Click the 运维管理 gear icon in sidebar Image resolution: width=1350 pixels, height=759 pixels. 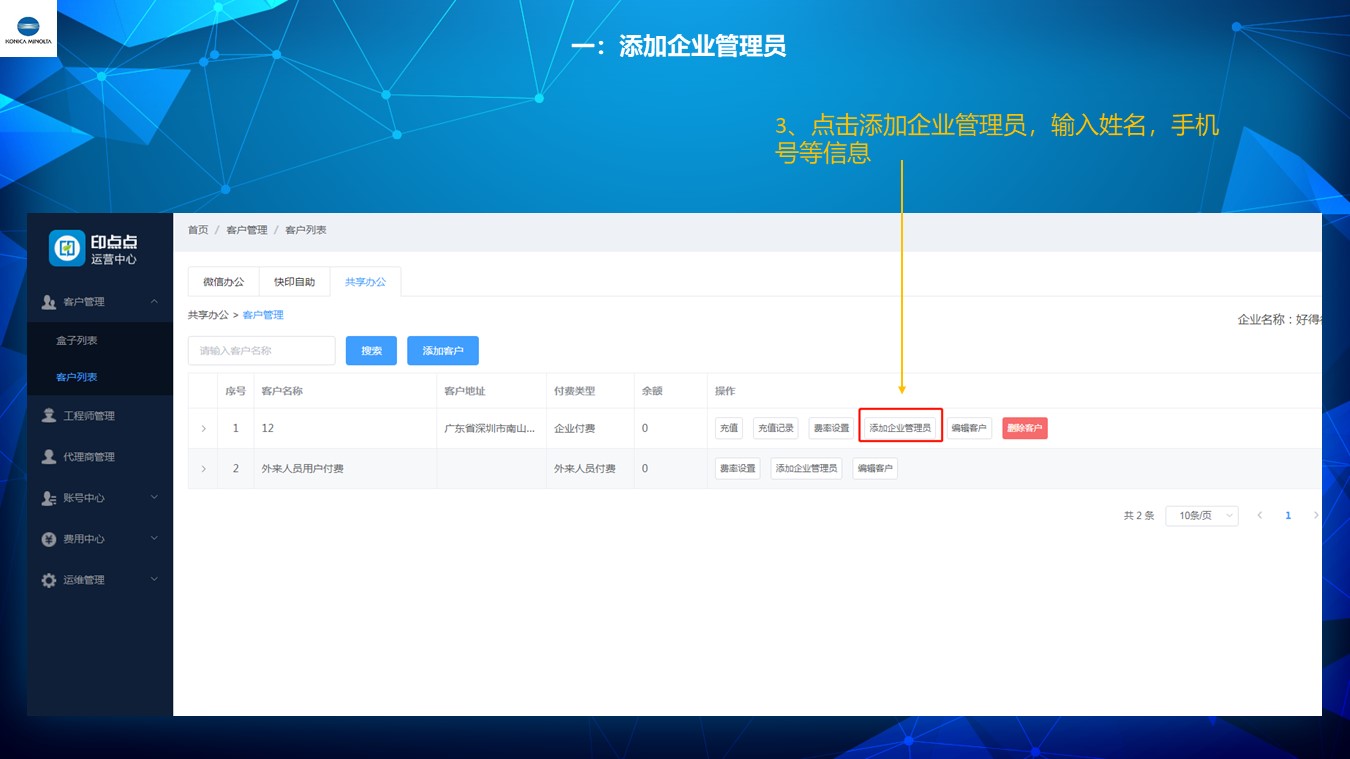coord(48,580)
